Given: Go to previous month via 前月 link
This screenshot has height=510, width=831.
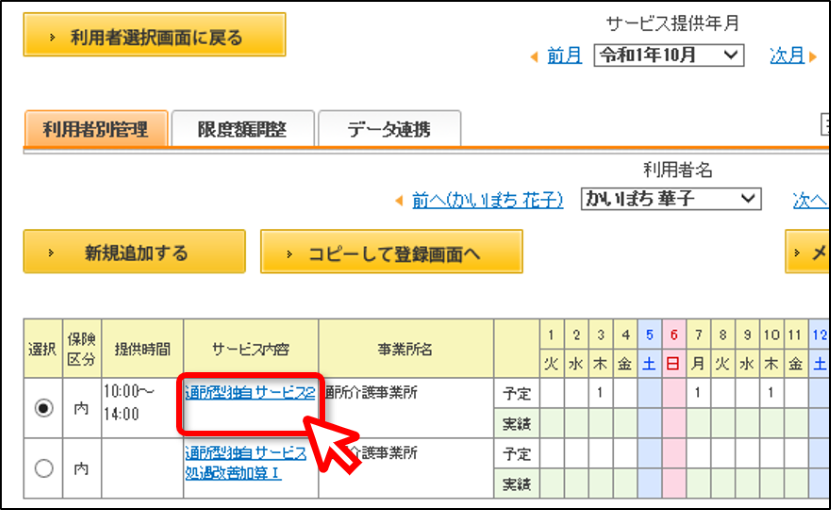Looking at the screenshot, I should pyautogui.click(x=564, y=55).
